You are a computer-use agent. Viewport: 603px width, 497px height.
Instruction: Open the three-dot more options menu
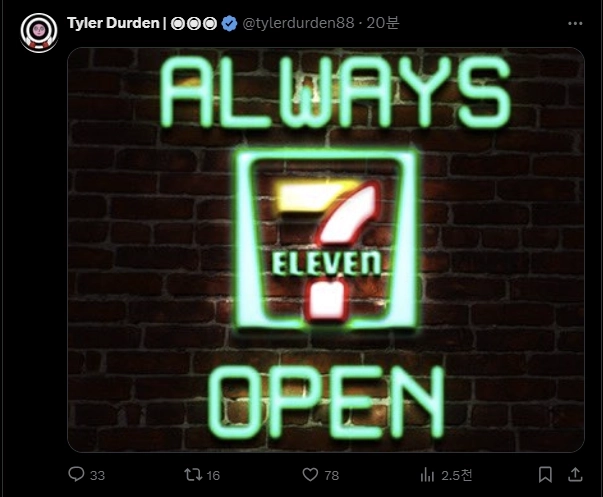click(575, 23)
